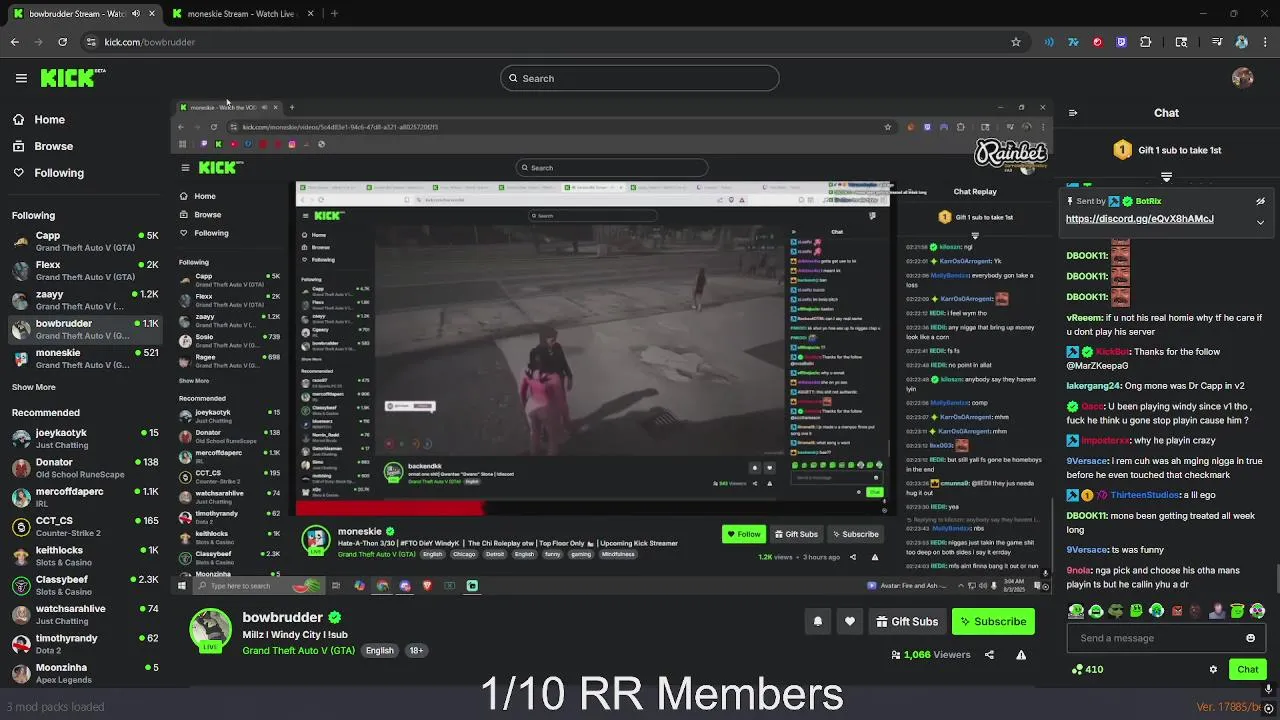Screen dimensions: 1280x720
Task: Open Following in the sidebar
Action: pos(48,173)
